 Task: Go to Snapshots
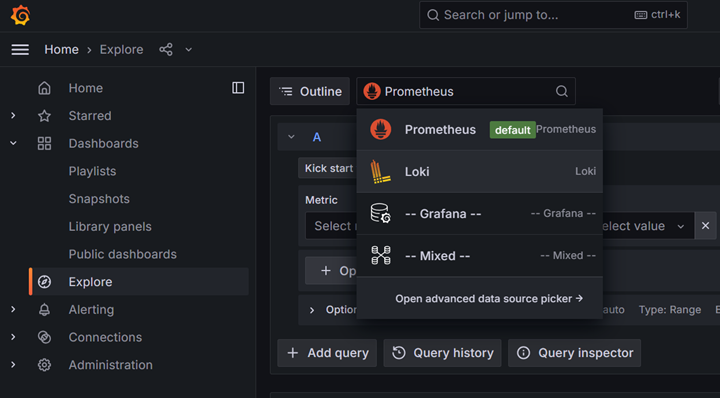99,199
